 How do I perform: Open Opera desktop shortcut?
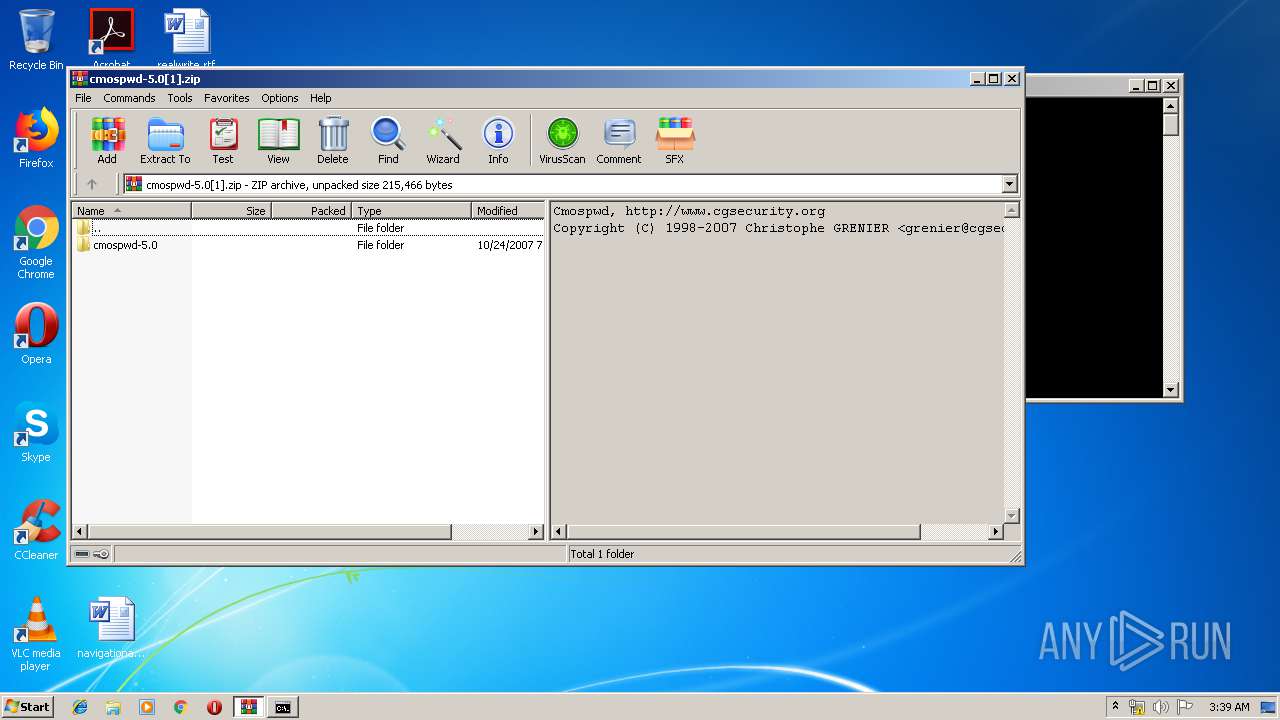coord(36,334)
